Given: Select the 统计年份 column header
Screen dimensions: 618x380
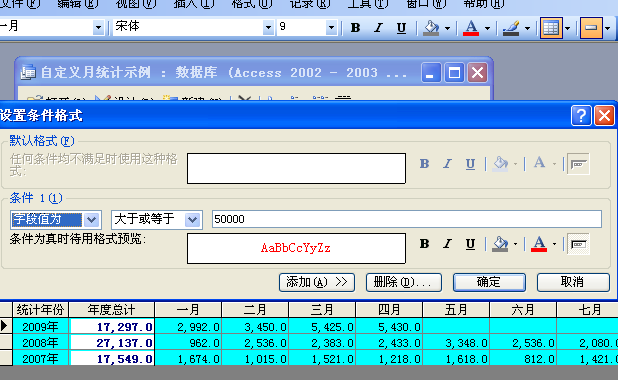Looking at the screenshot, I should (41, 310).
